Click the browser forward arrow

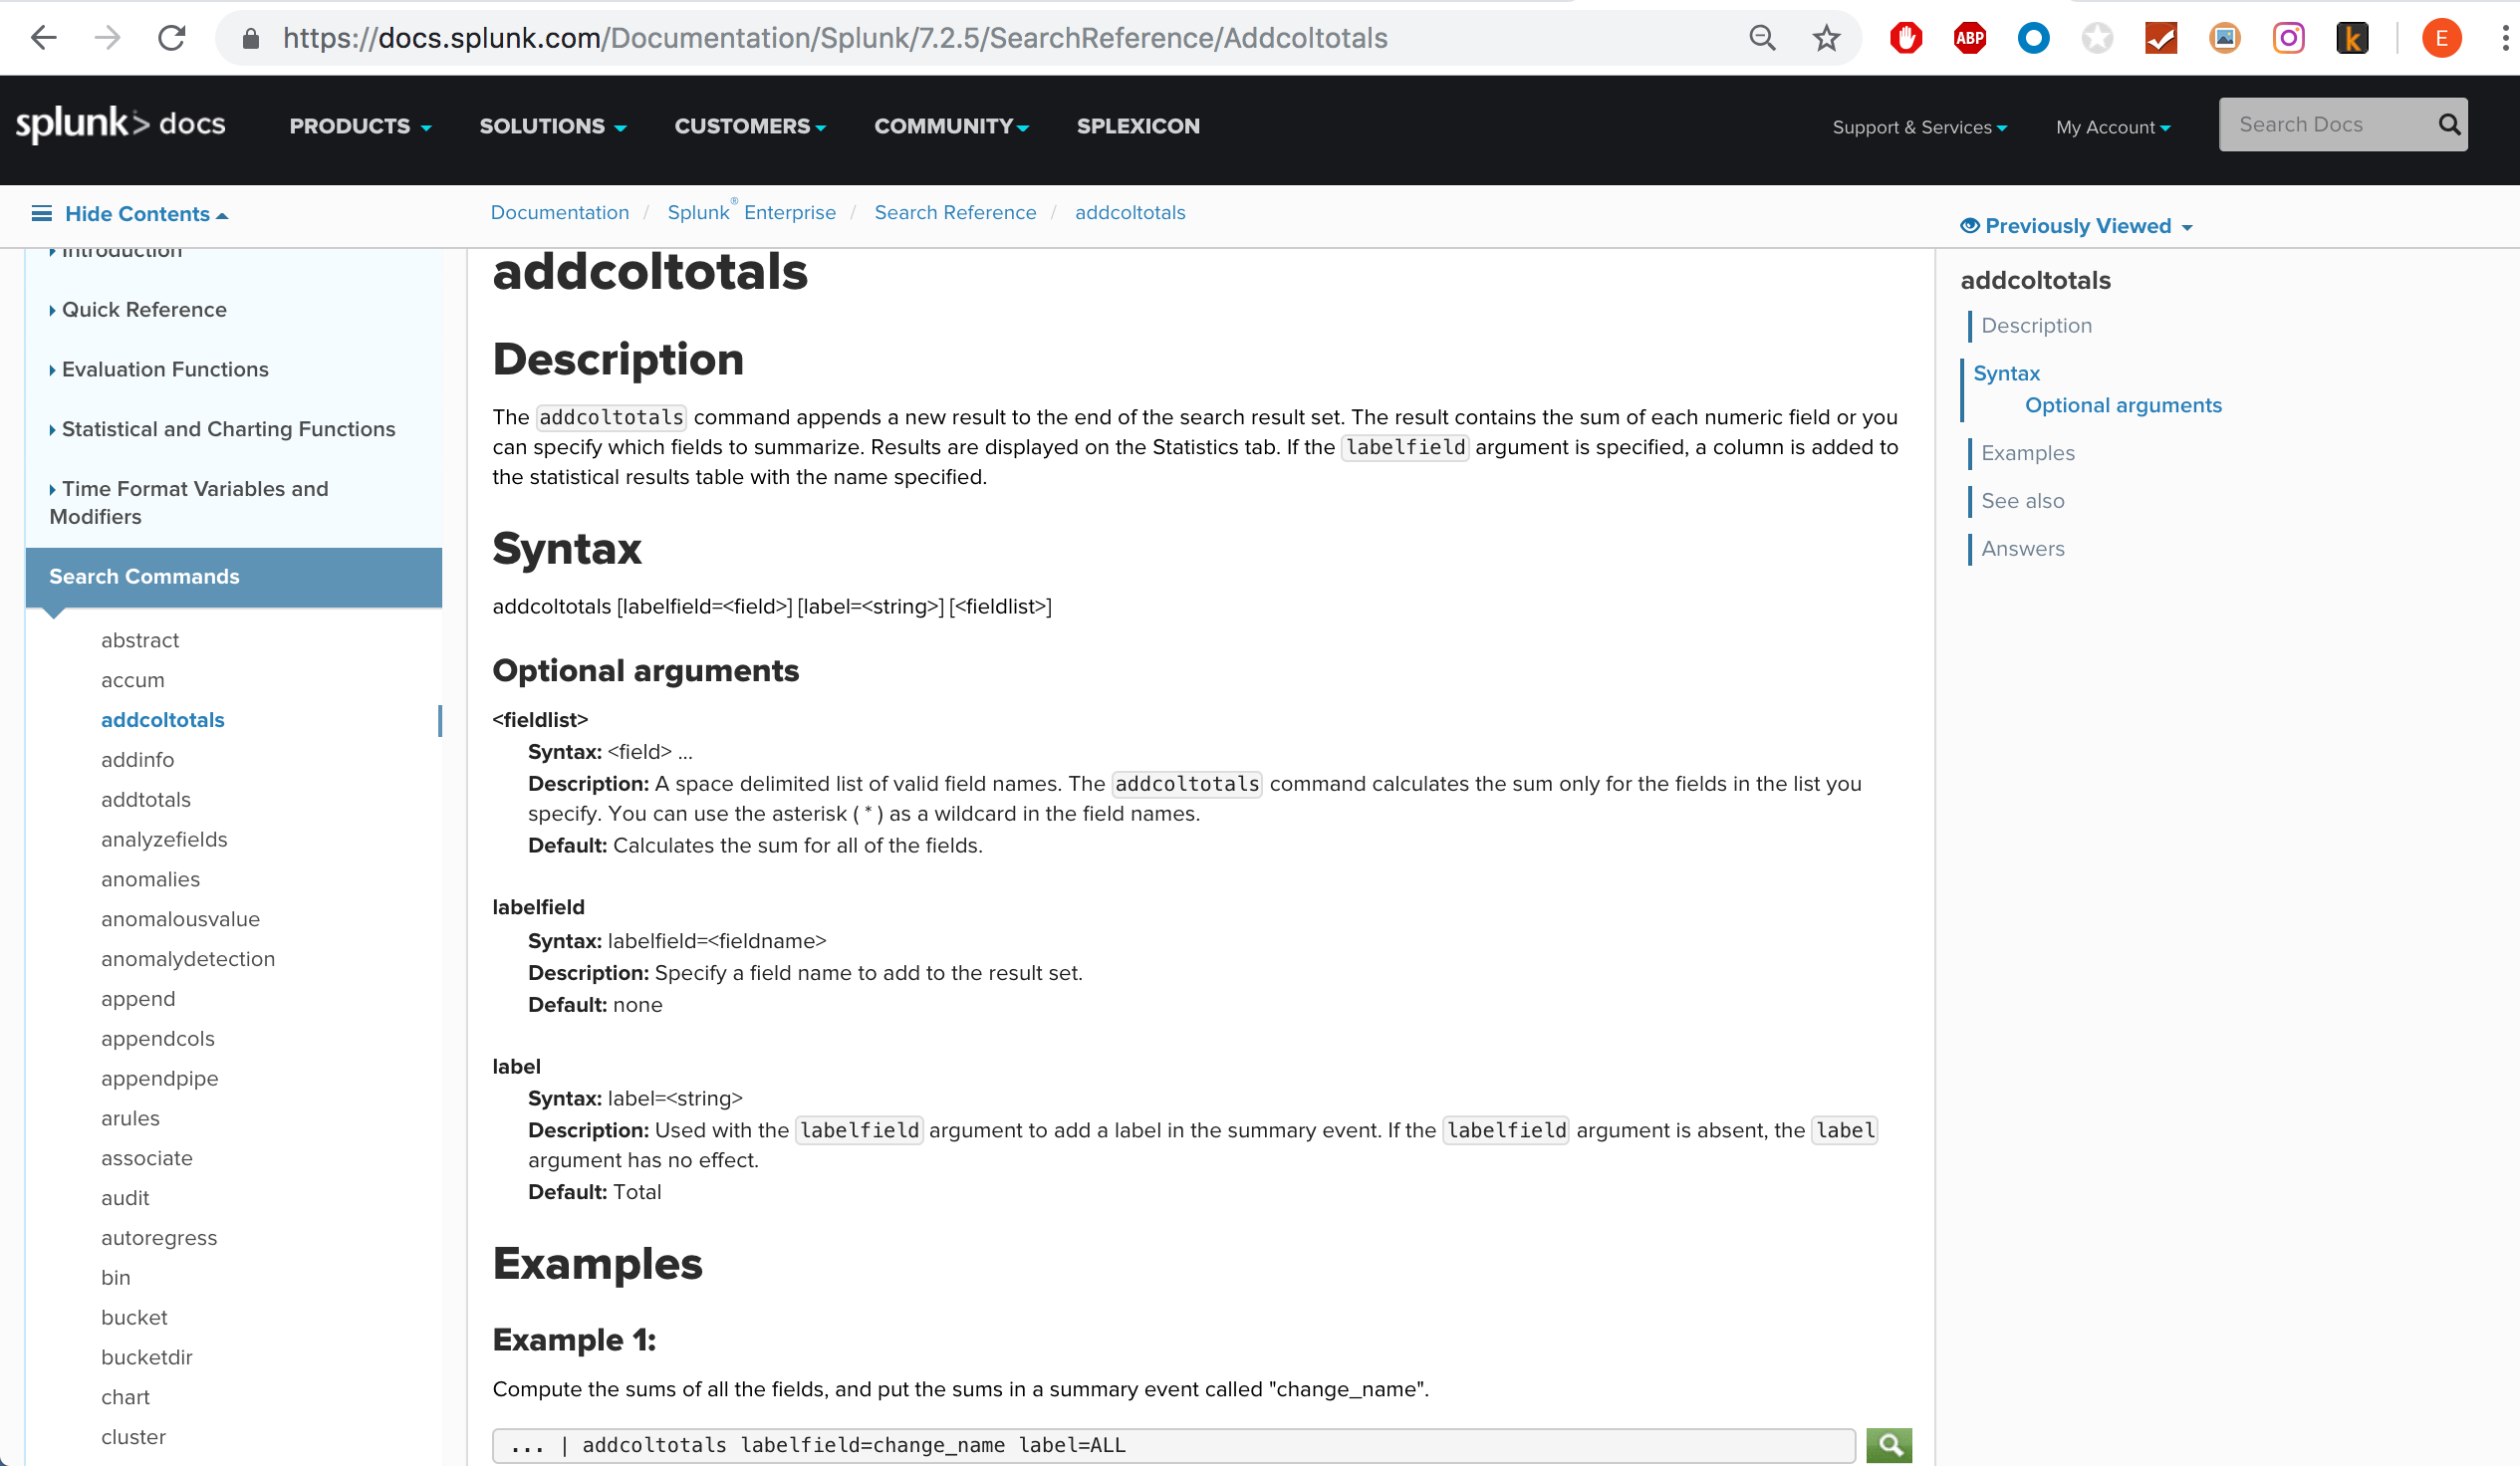click(x=107, y=38)
